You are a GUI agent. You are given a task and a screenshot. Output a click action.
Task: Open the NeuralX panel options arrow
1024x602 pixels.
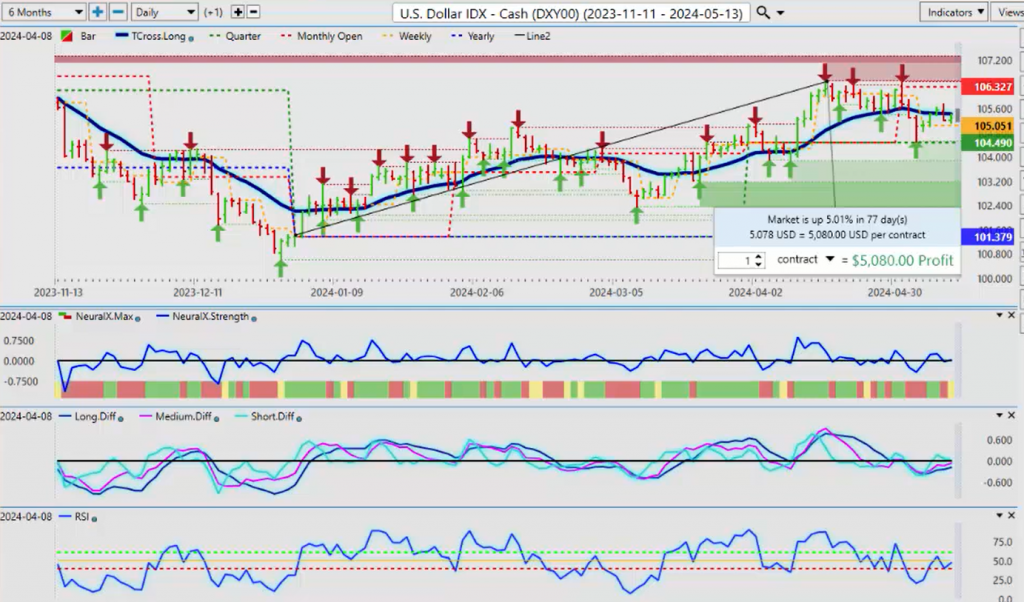pos(998,315)
